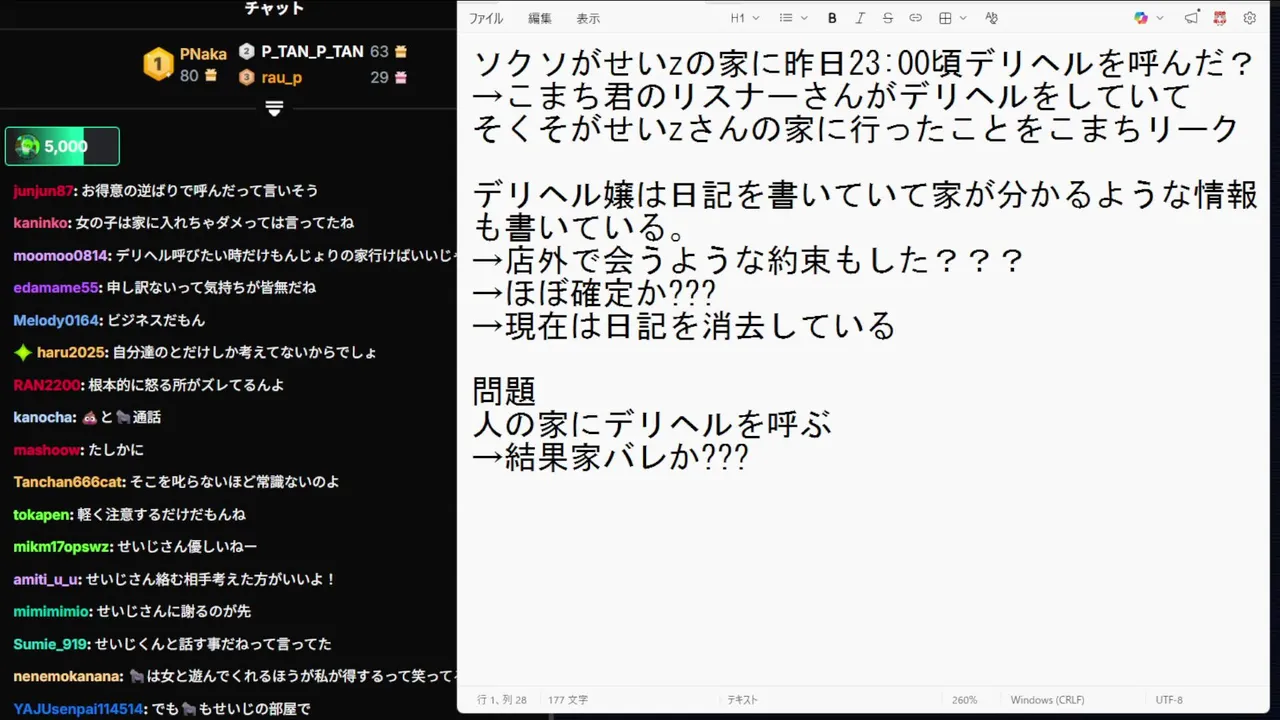Click username Sumie_919 in chat
Viewport: 1280px width, 720px height.
point(51,644)
